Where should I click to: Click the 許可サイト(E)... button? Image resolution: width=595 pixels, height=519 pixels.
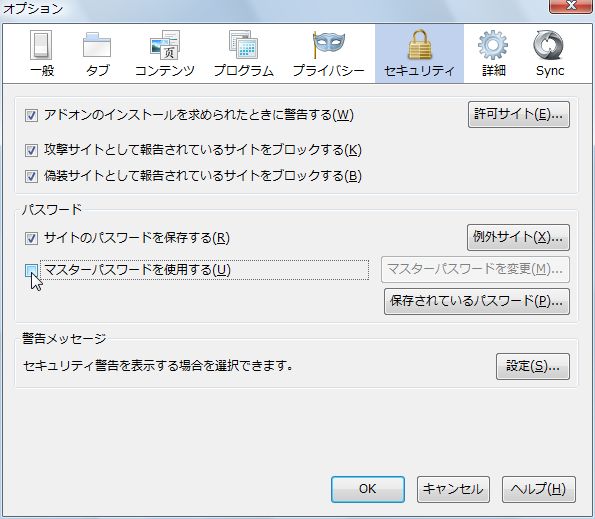coord(519,114)
